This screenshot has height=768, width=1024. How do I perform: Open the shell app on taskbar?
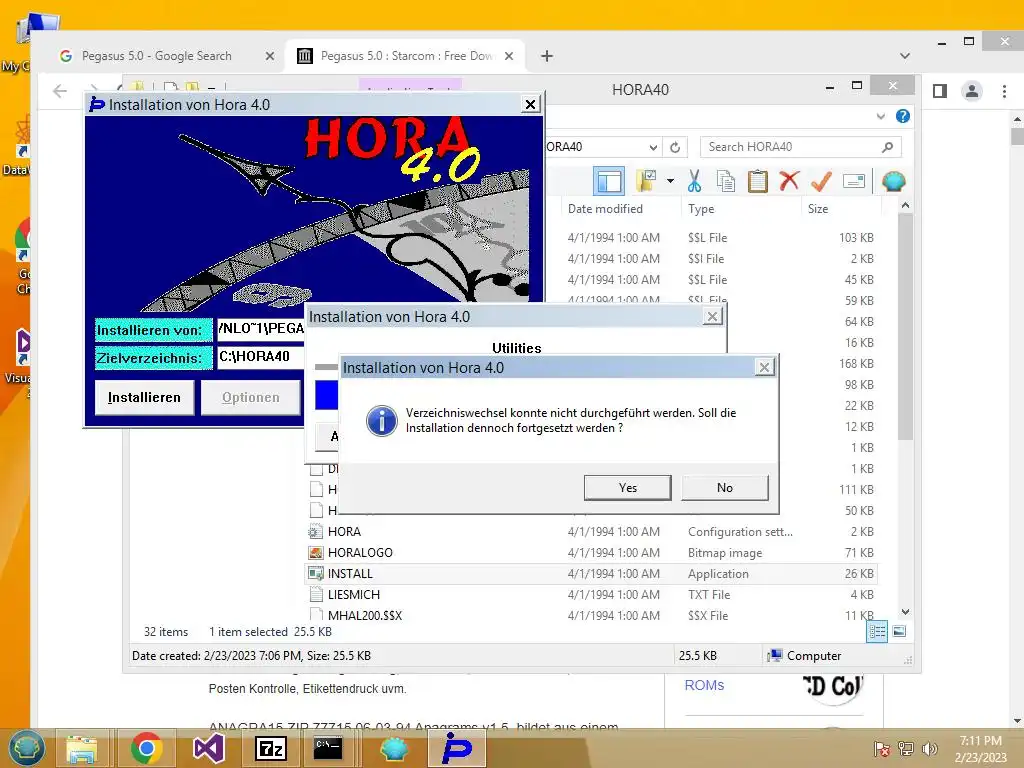coord(394,748)
